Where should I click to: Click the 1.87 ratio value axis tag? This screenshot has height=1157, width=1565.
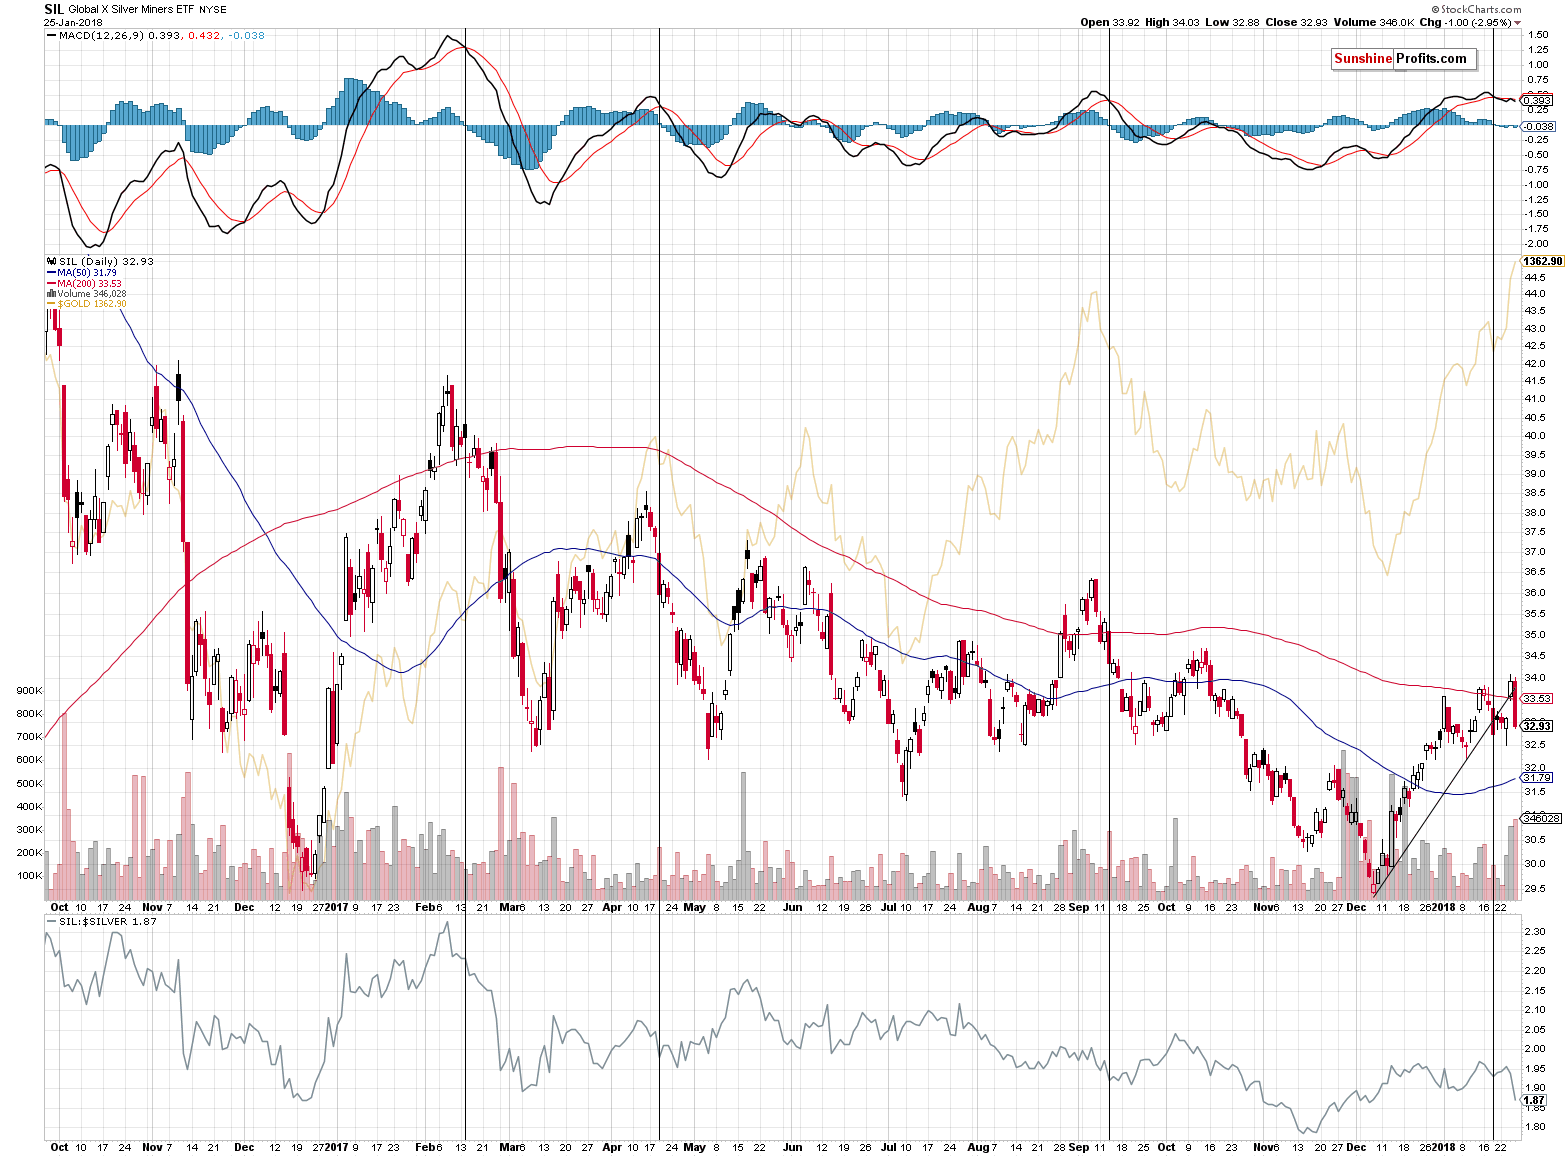tap(1533, 1100)
